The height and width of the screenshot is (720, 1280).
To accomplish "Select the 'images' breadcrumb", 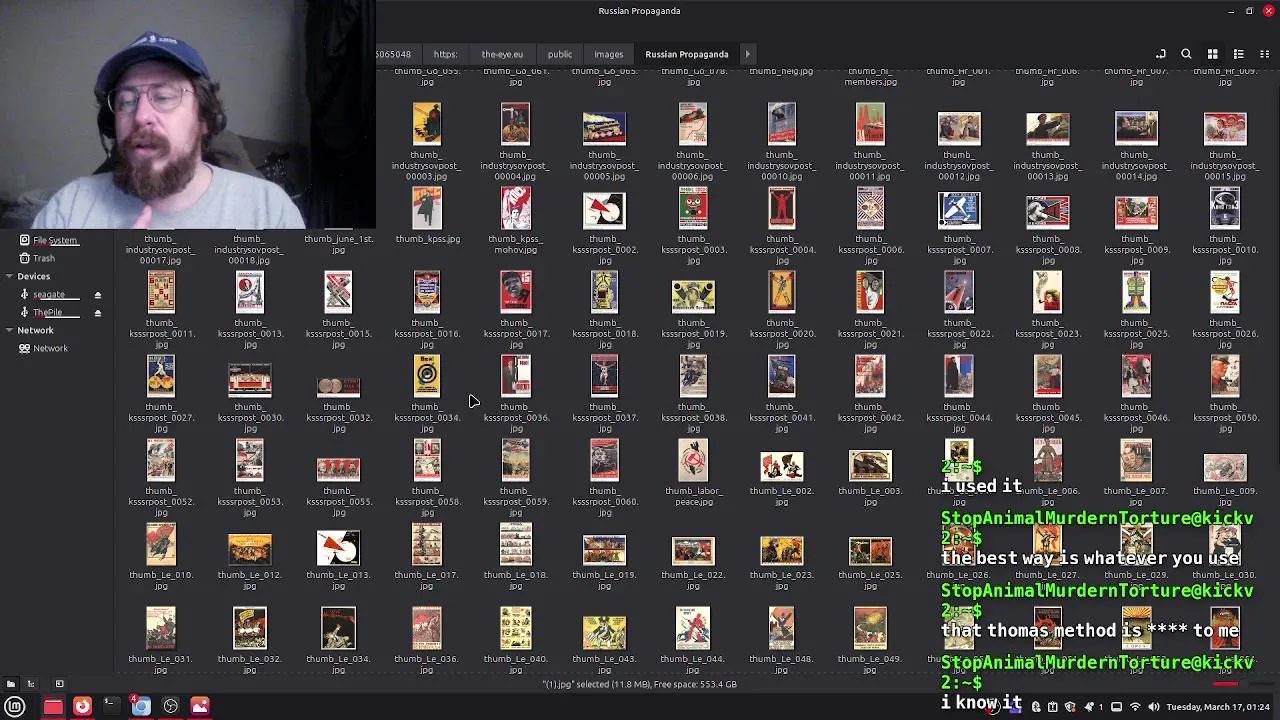I will click(608, 54).
